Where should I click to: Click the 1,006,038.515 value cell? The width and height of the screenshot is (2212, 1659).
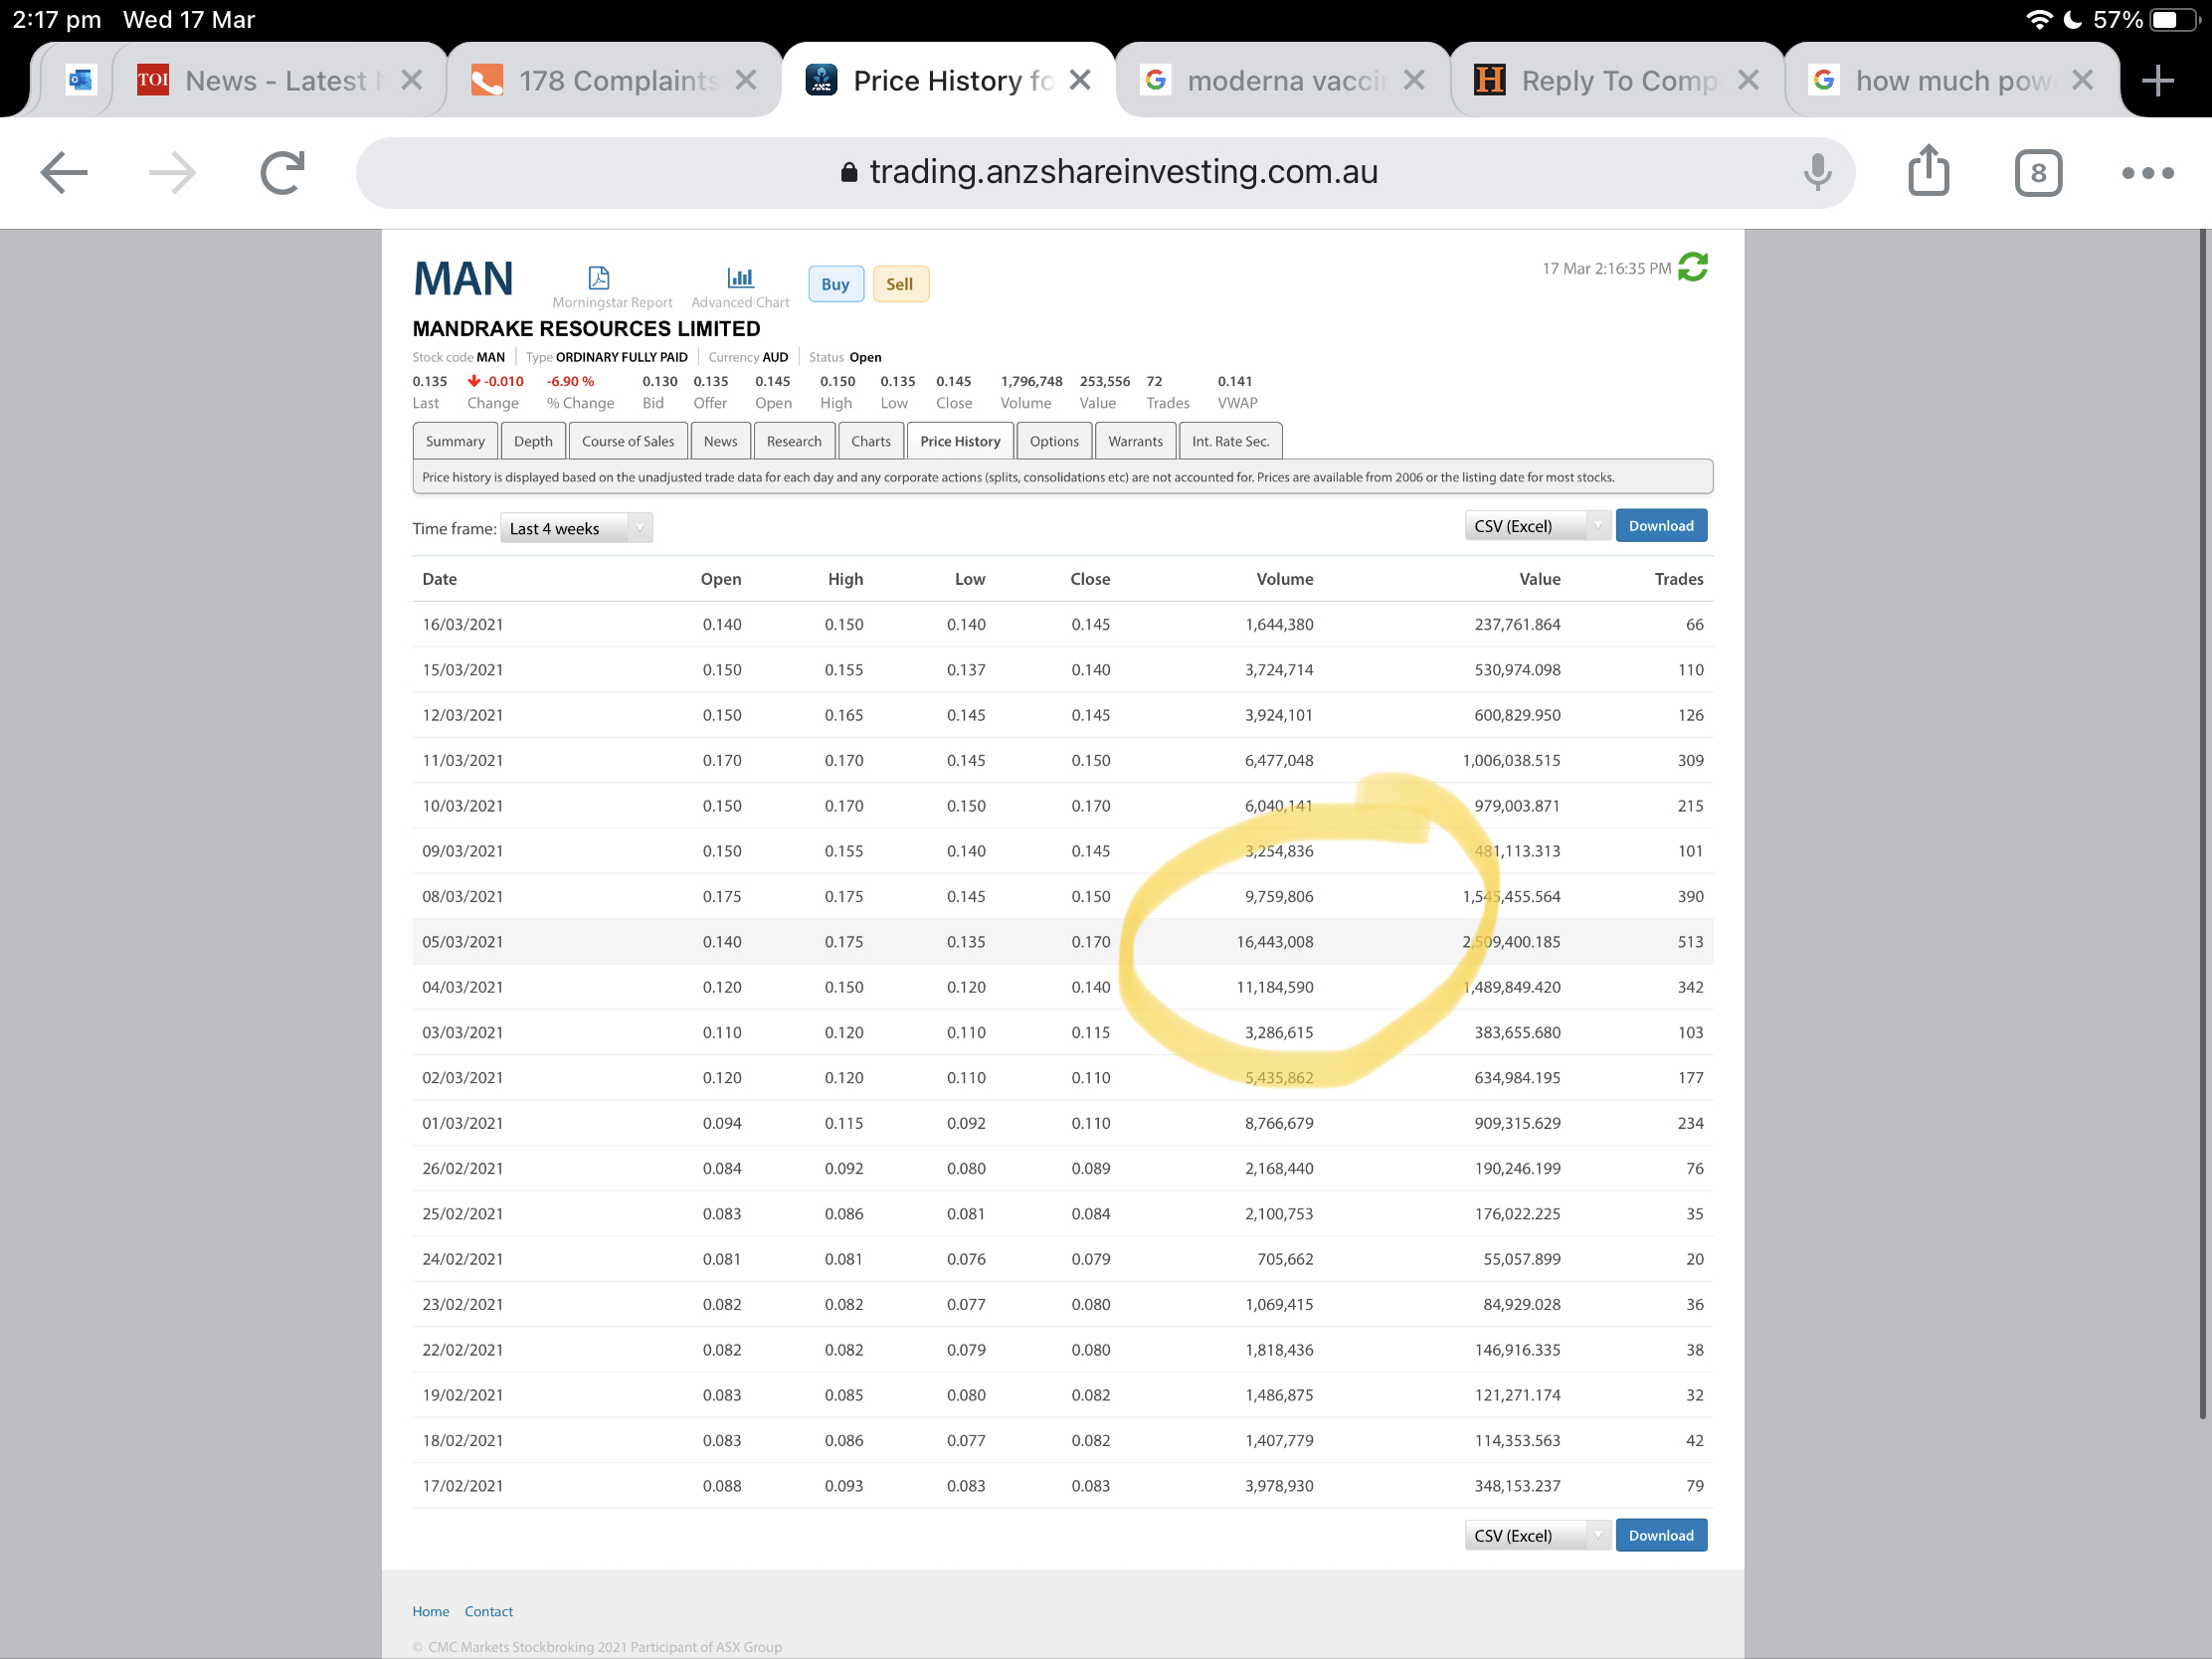point(1511,760)
